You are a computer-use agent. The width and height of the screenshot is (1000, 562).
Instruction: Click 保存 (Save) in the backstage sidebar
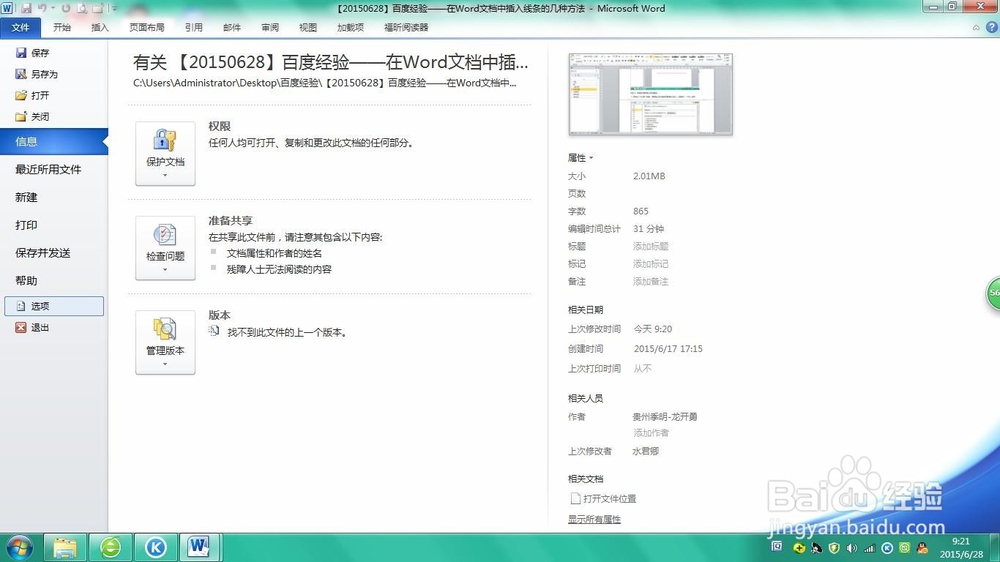[33, 53]
